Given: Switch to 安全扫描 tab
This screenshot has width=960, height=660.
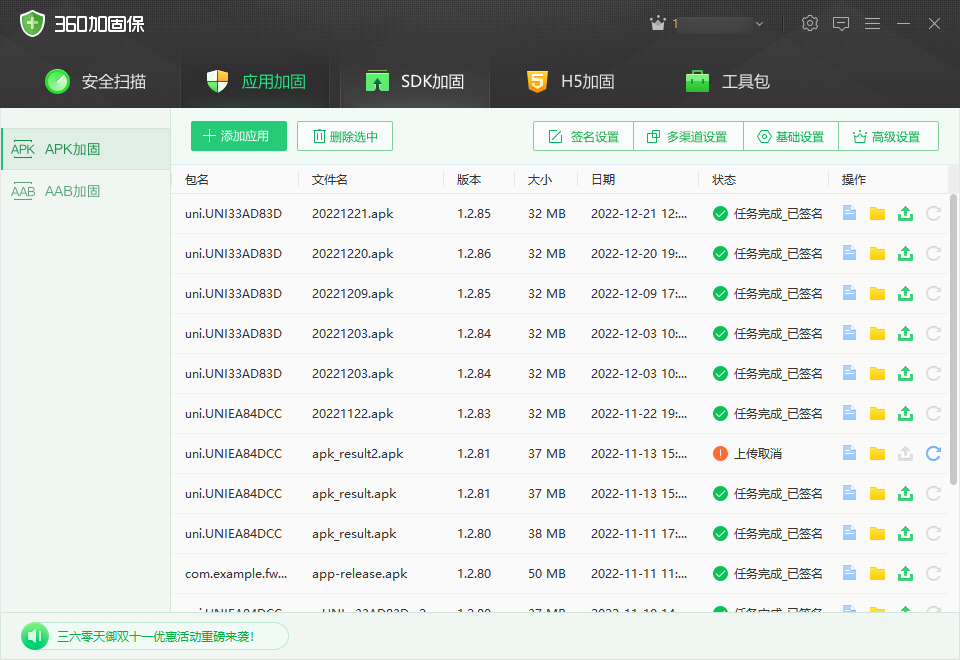Looking at the screenshot, I should [96, 82].
